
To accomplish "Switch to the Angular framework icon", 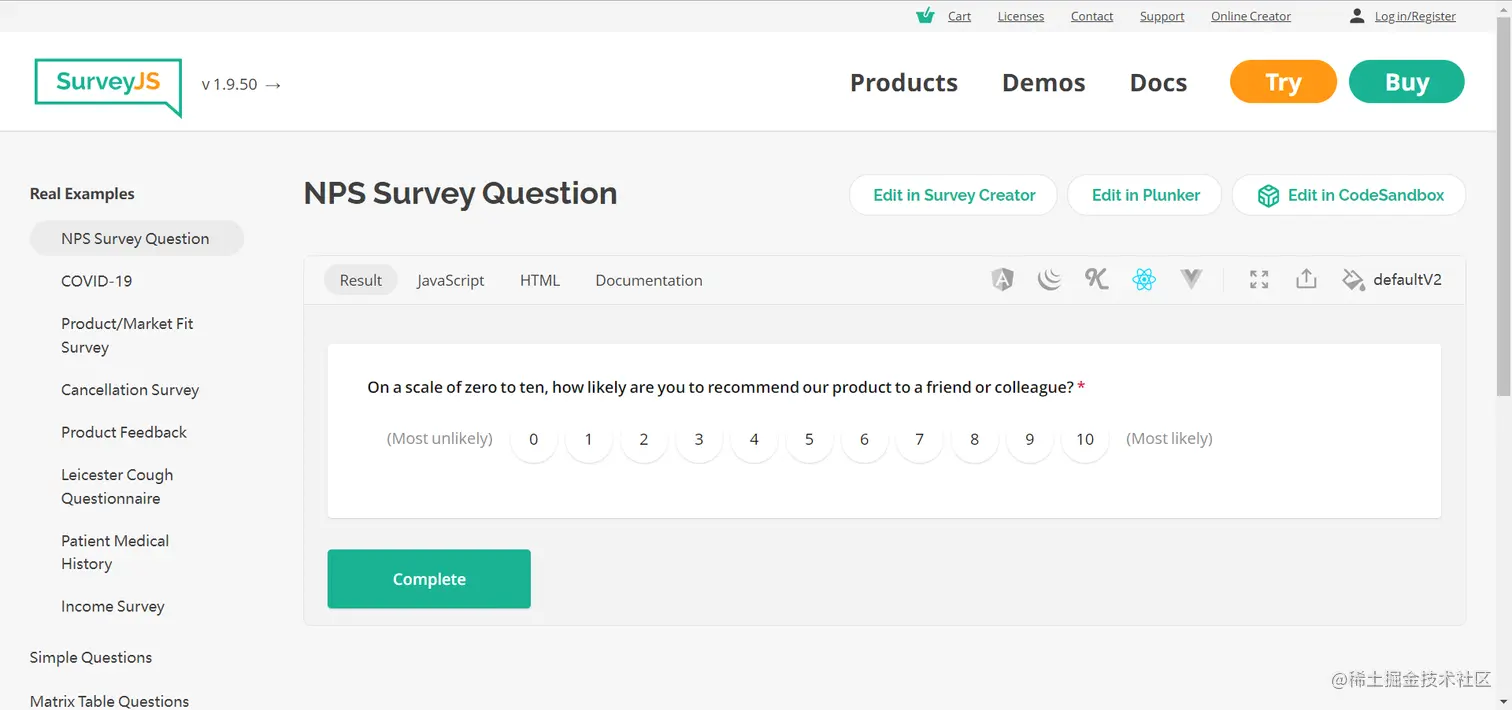I will click(1002, 280).
